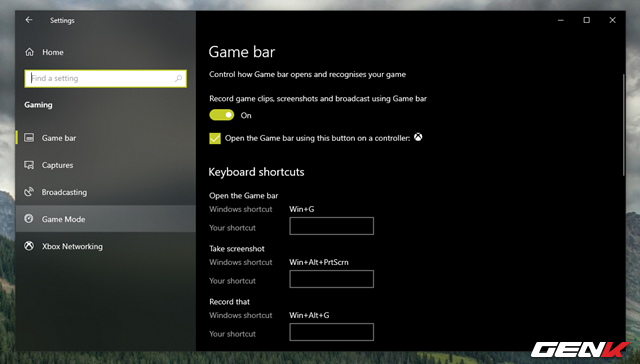This screenshot has height=364, width=640.
Task: Turn off the Record game clips toggle
Action: [222, 115]
